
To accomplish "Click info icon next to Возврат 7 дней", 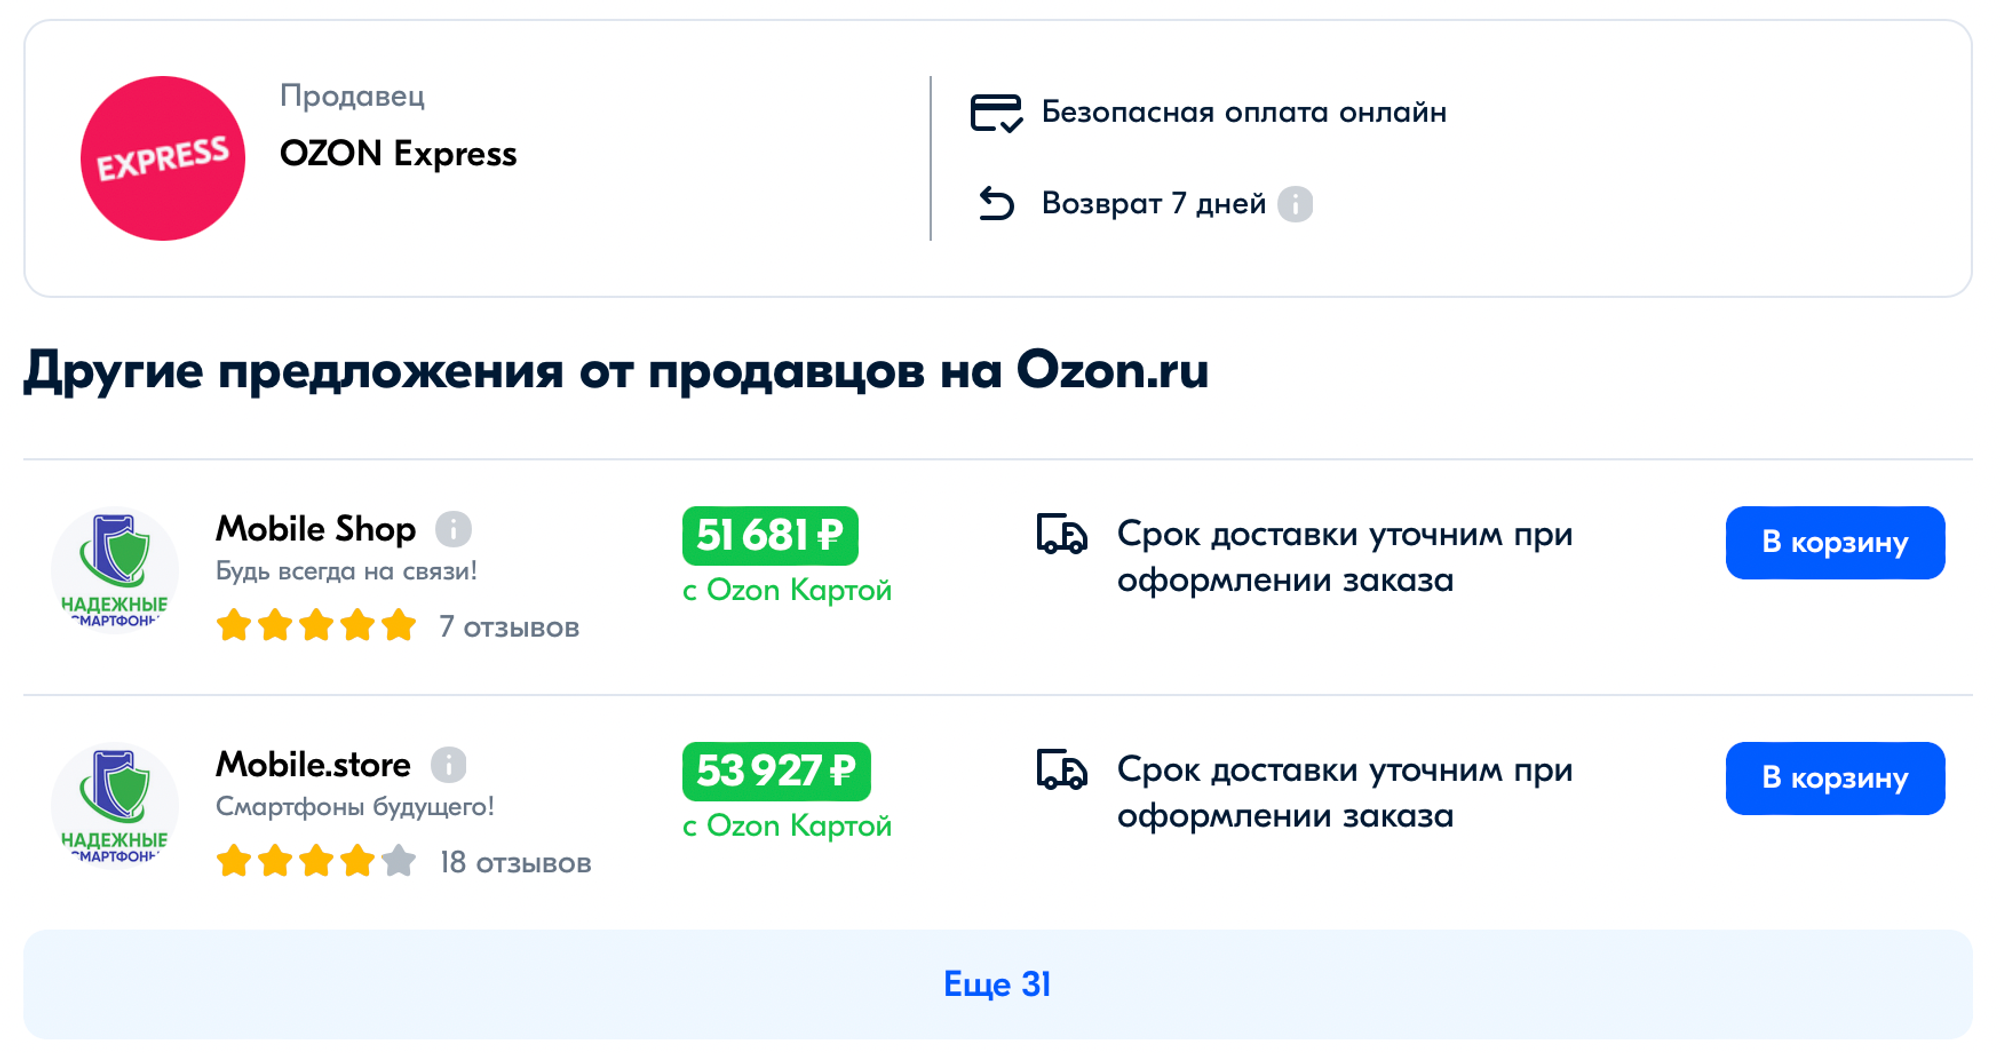I will (x=1295, y=204).
